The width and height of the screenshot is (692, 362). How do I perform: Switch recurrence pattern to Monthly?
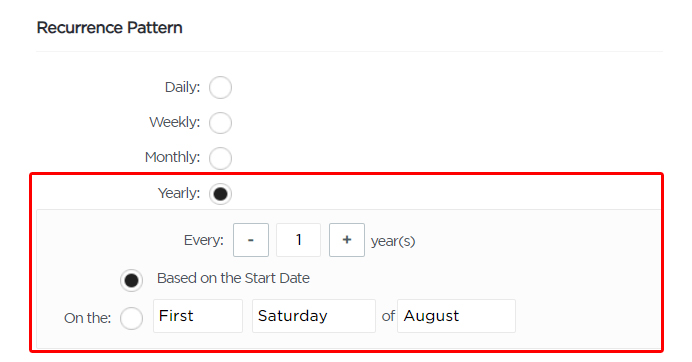tap(220, 158)
